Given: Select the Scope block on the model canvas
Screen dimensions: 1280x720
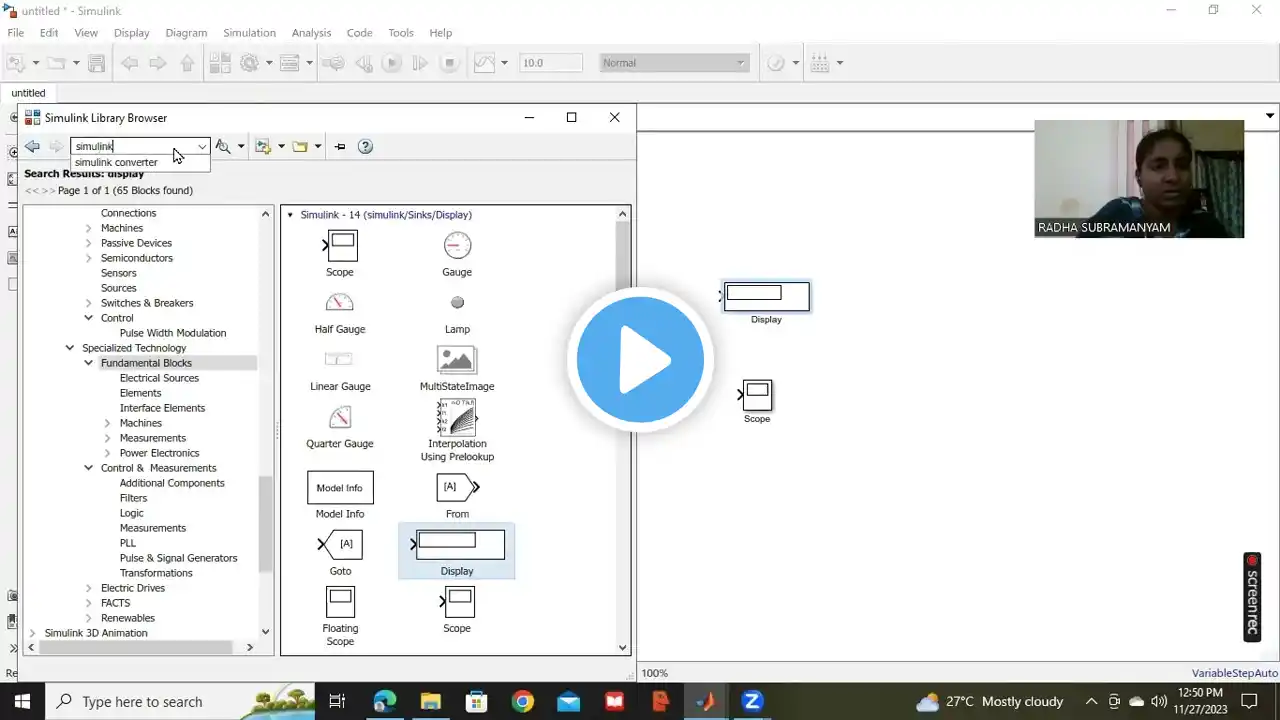Looking at the screenshot, I should [x=757, y=396].
